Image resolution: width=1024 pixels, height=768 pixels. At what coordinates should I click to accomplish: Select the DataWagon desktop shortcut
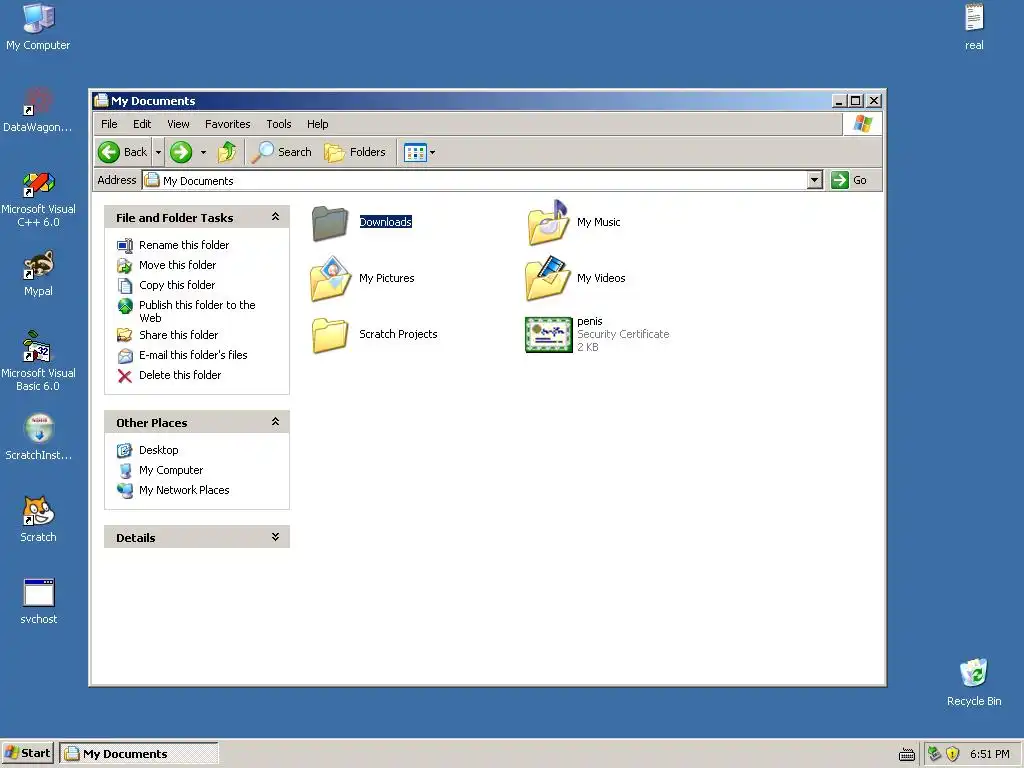38,101
